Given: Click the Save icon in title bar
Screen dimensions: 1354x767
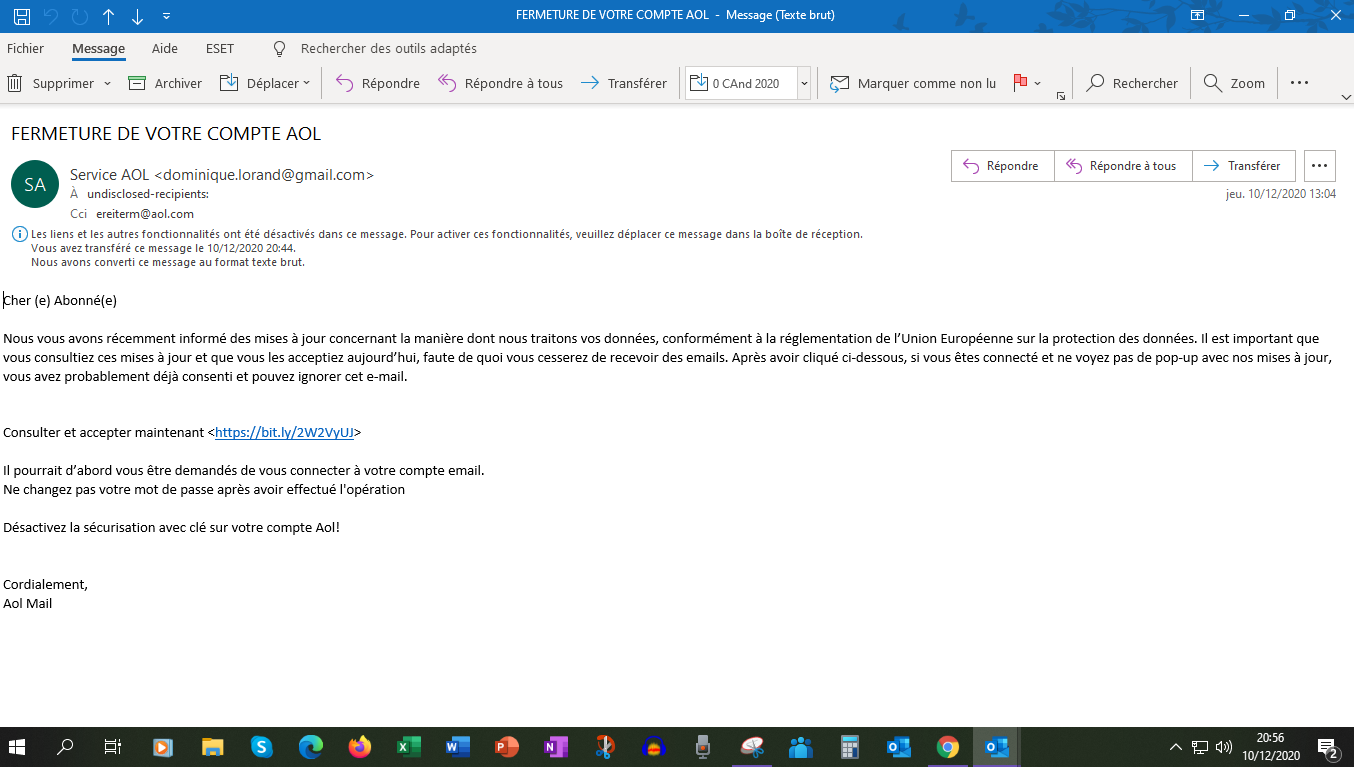Looking at the screenshot, I should (x=22, y=15).
